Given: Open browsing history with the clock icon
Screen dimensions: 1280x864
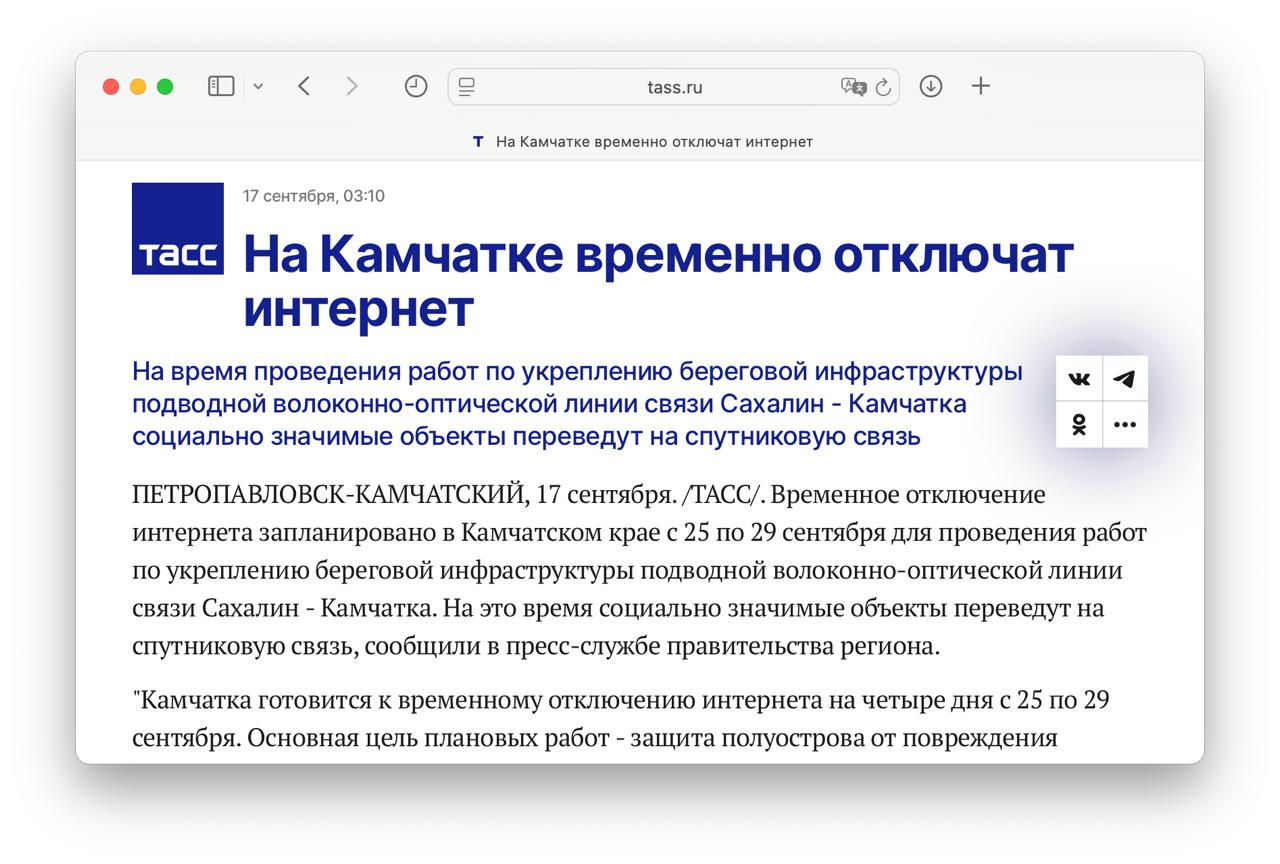Looking at the screenshot, I should pyautogui.click(x=416, y=86).
